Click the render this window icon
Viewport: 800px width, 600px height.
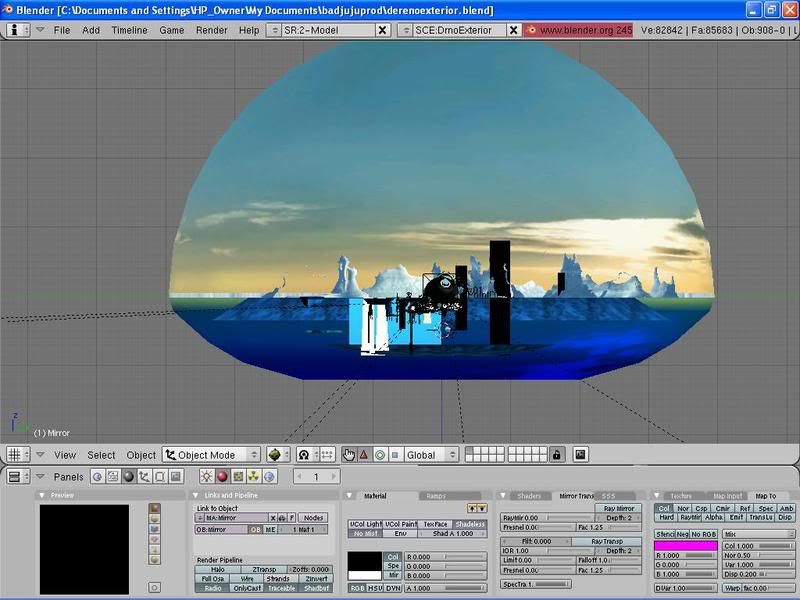[580, 455]
